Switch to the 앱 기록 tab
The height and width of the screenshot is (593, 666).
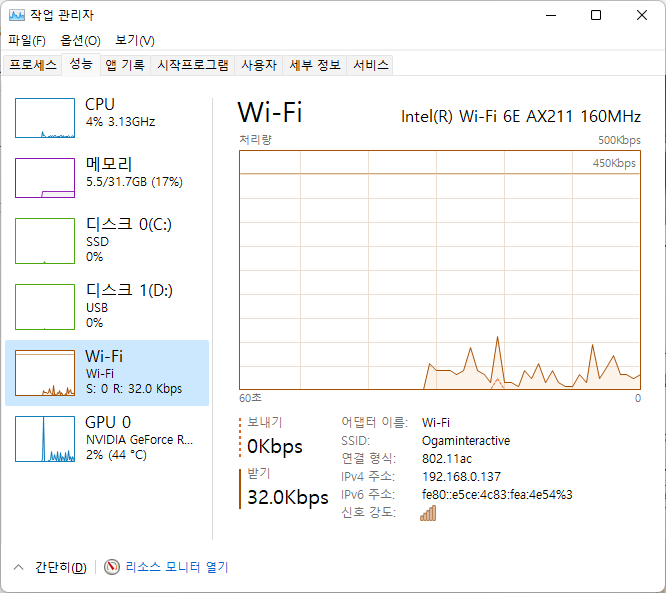[125, 65]
